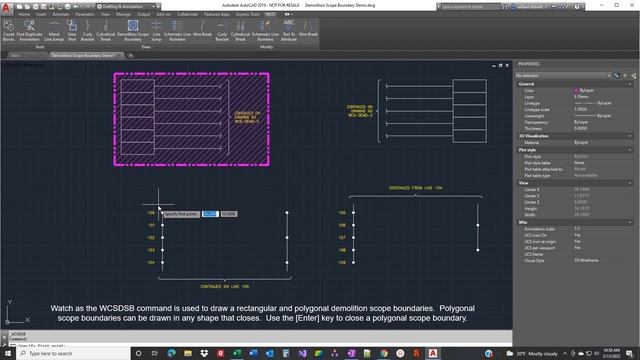Viewport: 640px width, 360px height.
Task: Click the New drawing quick access icon
Action: coord(20,7)
